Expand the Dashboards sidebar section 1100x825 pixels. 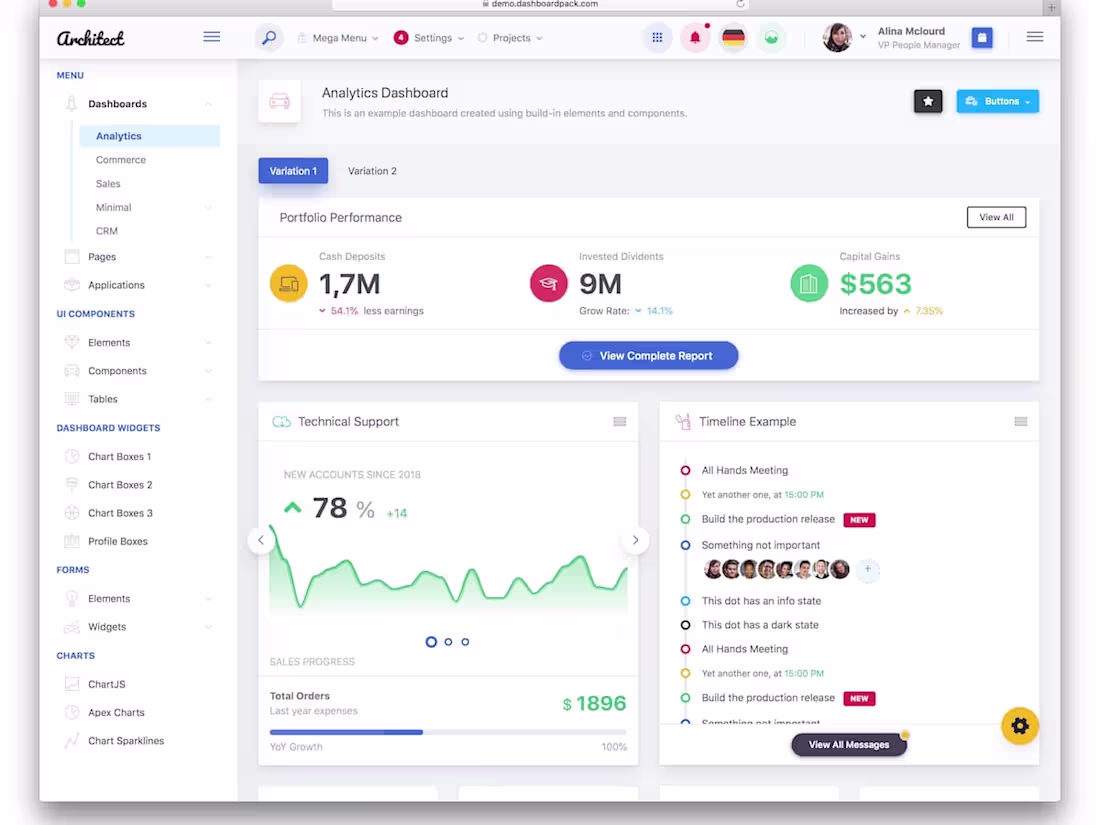(119, 103)
